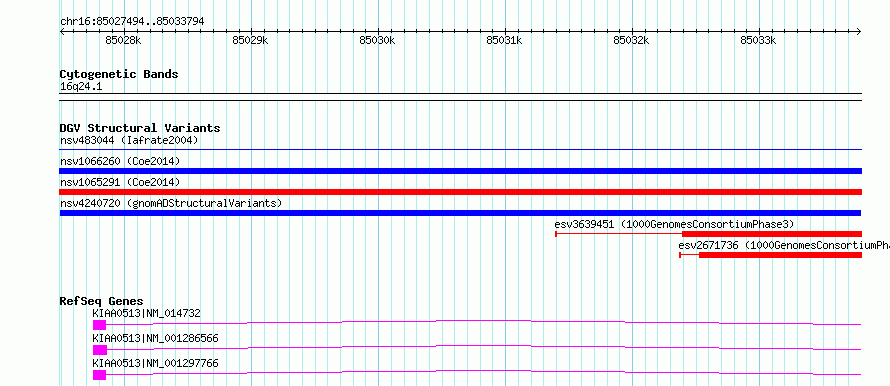Collapse the RefSeq Genes track heading
This screenshot has width=890, height=386.
(102, 301)
